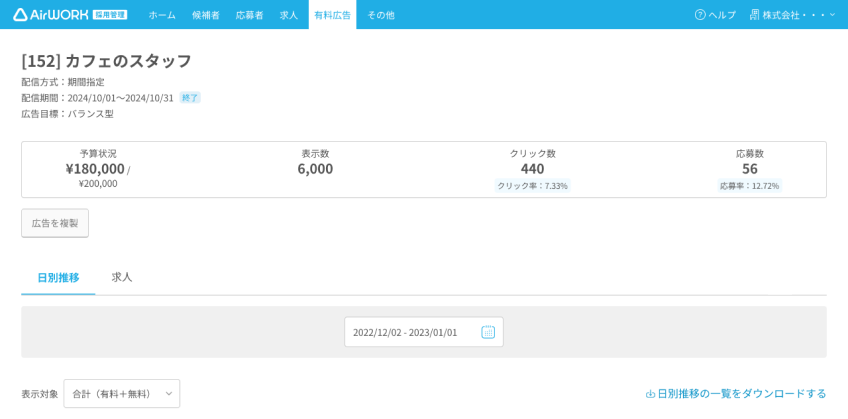
Task: Click the 終了 status badge
Action: (x=190, y=98)
